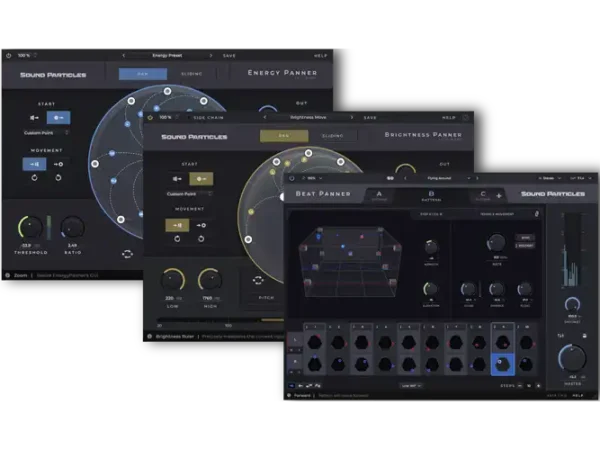
Task: Increase STEPS with plus button
Action: [x=538, y=386]
